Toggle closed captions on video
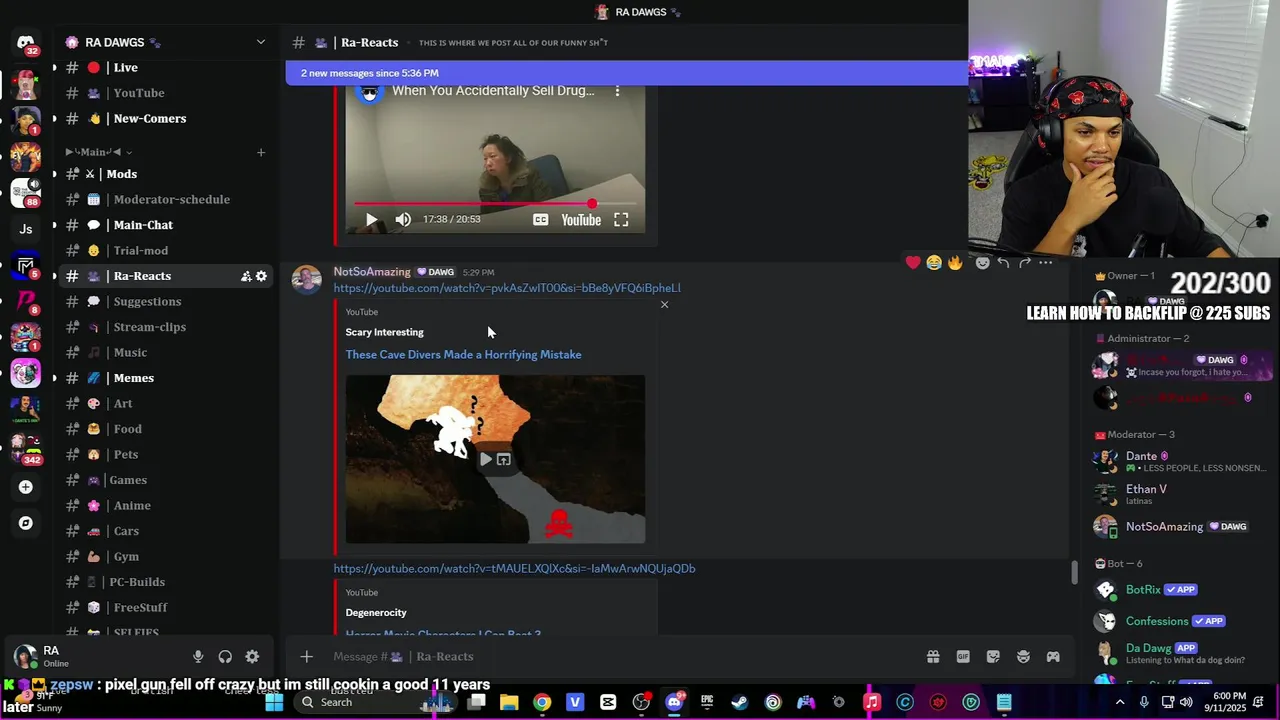Image resolution: width=1280 pixels, height=720 pixels. [541, 220]
